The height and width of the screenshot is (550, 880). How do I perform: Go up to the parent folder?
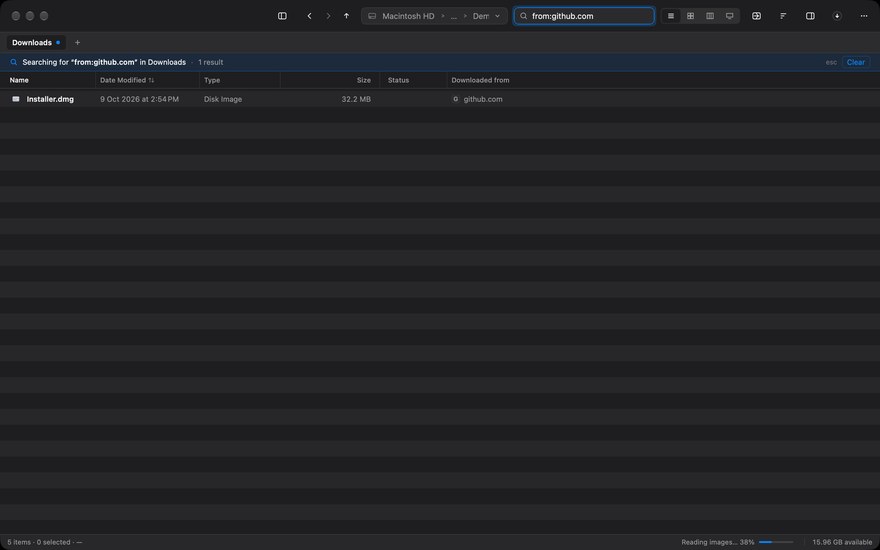tap(346, 16)
